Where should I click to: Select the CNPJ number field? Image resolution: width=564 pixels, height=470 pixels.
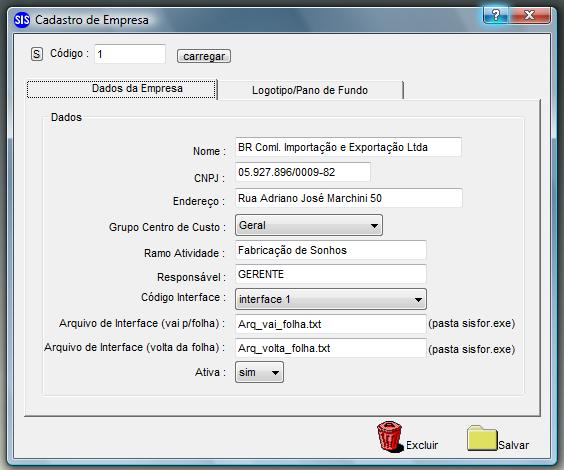click(x=303, y=172)
